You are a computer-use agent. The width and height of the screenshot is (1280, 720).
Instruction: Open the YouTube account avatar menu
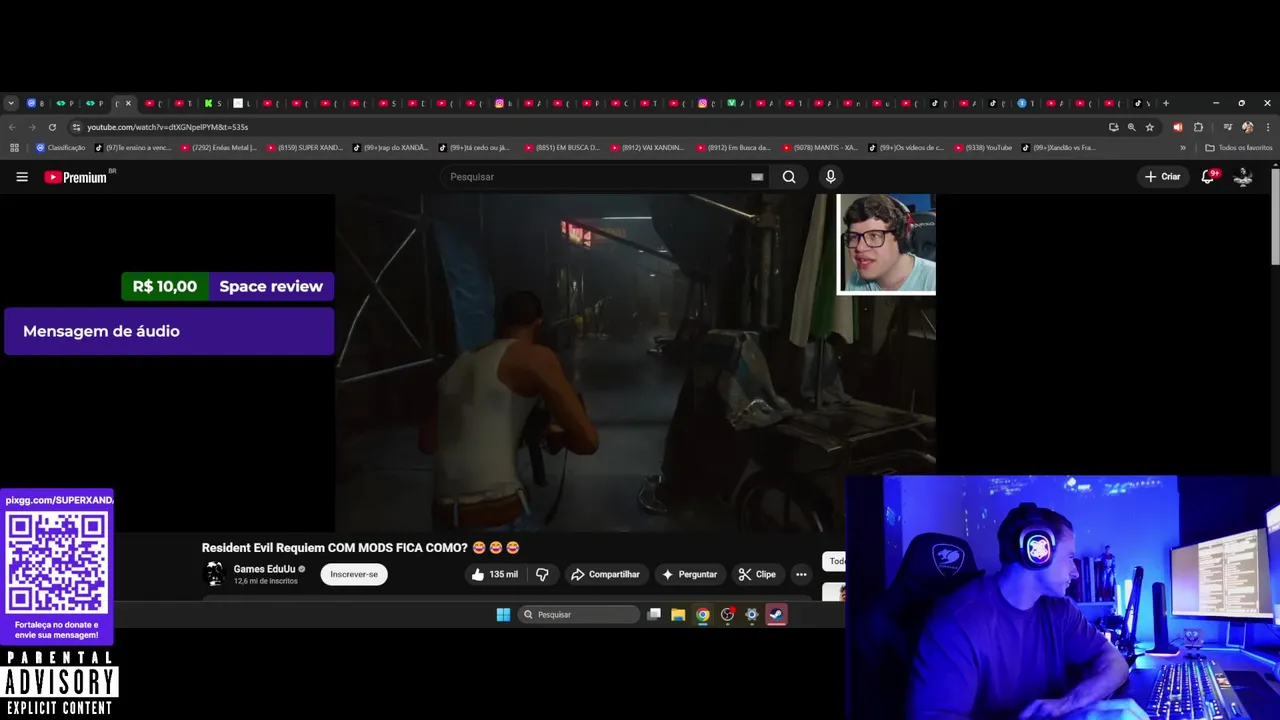click(x=1243, y=177)
